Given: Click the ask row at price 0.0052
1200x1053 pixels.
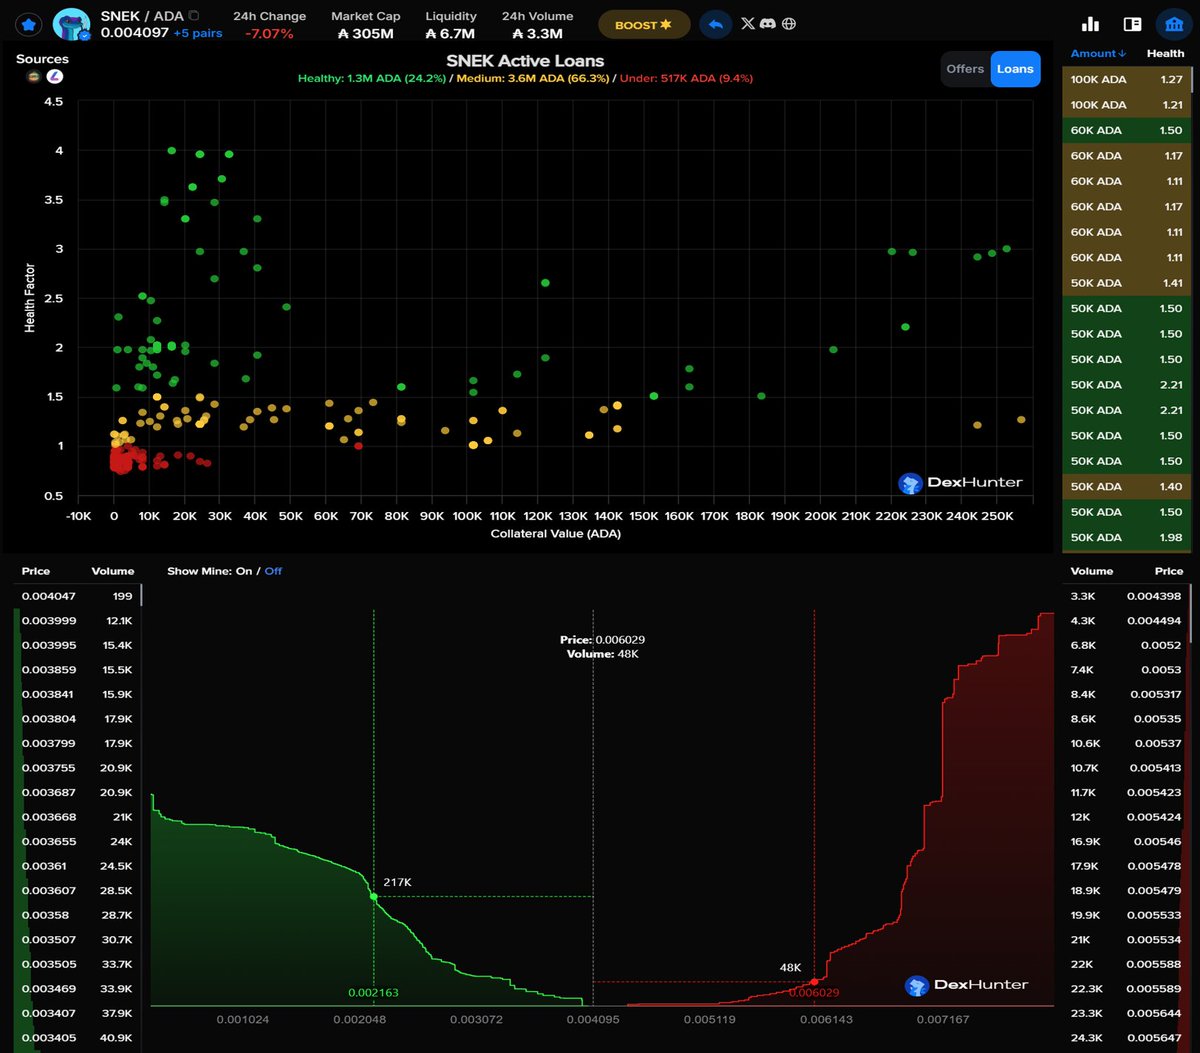Looking at the screenshot, I should (x=1126, y=645).
